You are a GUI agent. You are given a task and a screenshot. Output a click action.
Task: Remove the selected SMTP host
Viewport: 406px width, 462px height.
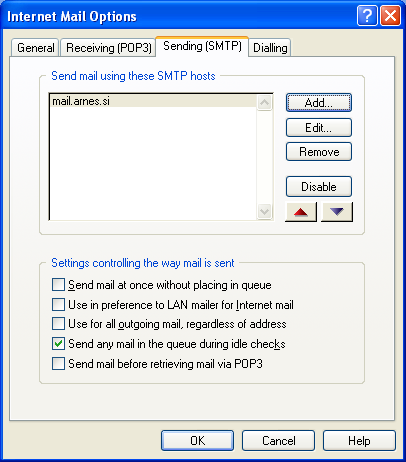coord(319,152)
